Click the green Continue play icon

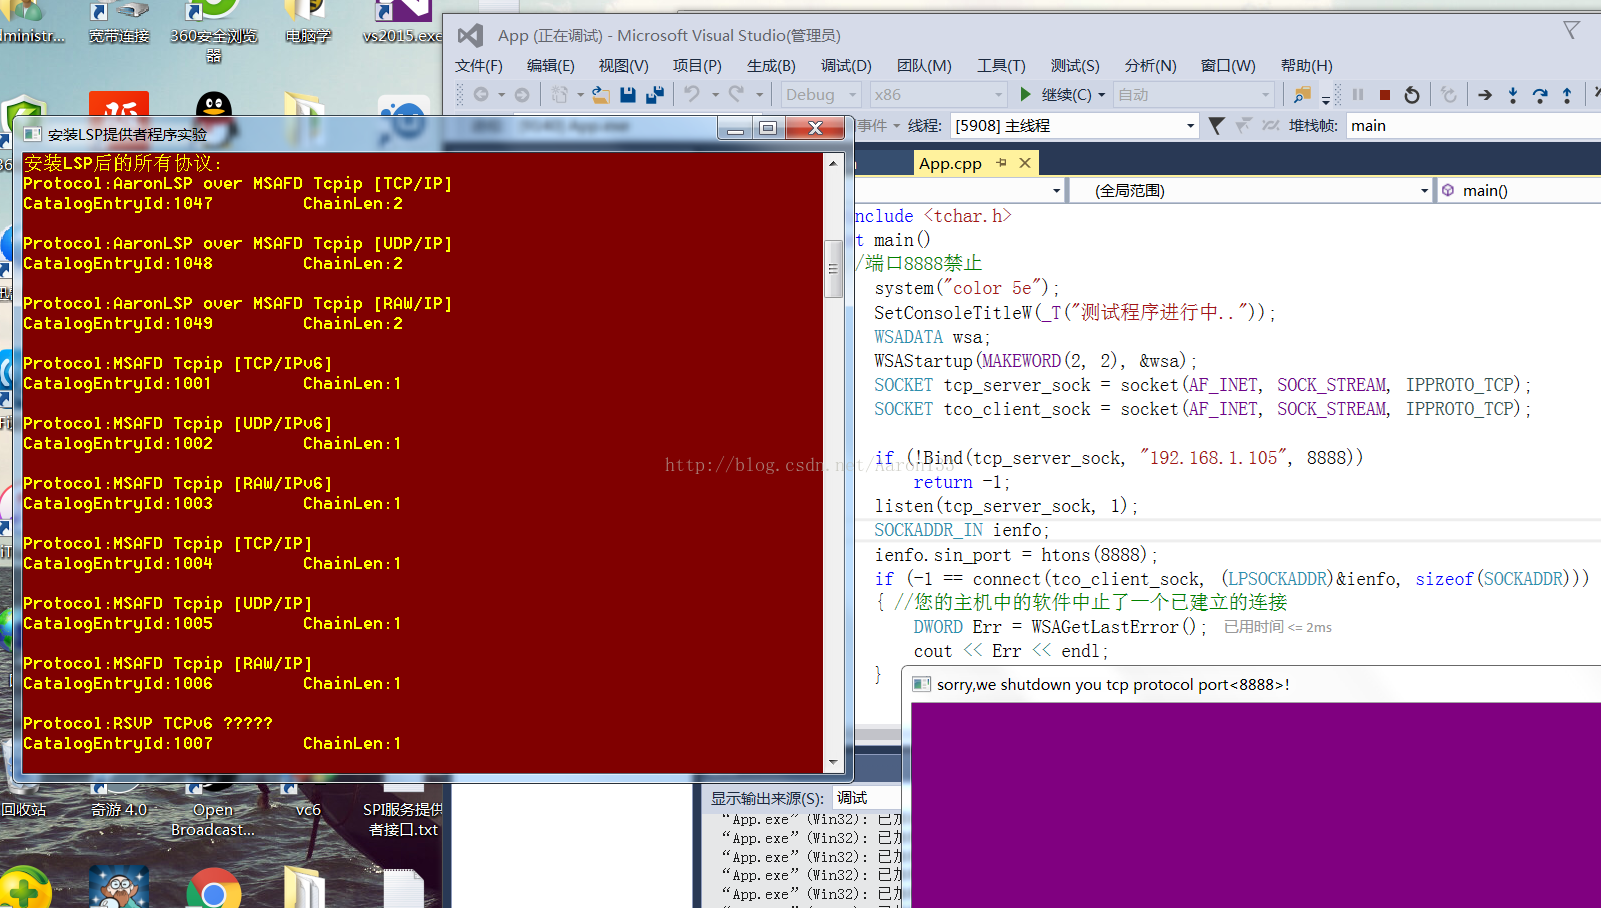1025,94
